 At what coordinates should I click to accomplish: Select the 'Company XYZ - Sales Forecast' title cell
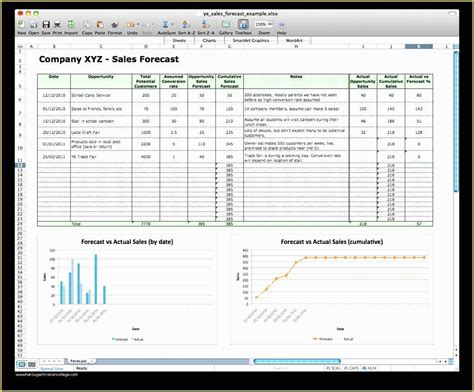109,59
